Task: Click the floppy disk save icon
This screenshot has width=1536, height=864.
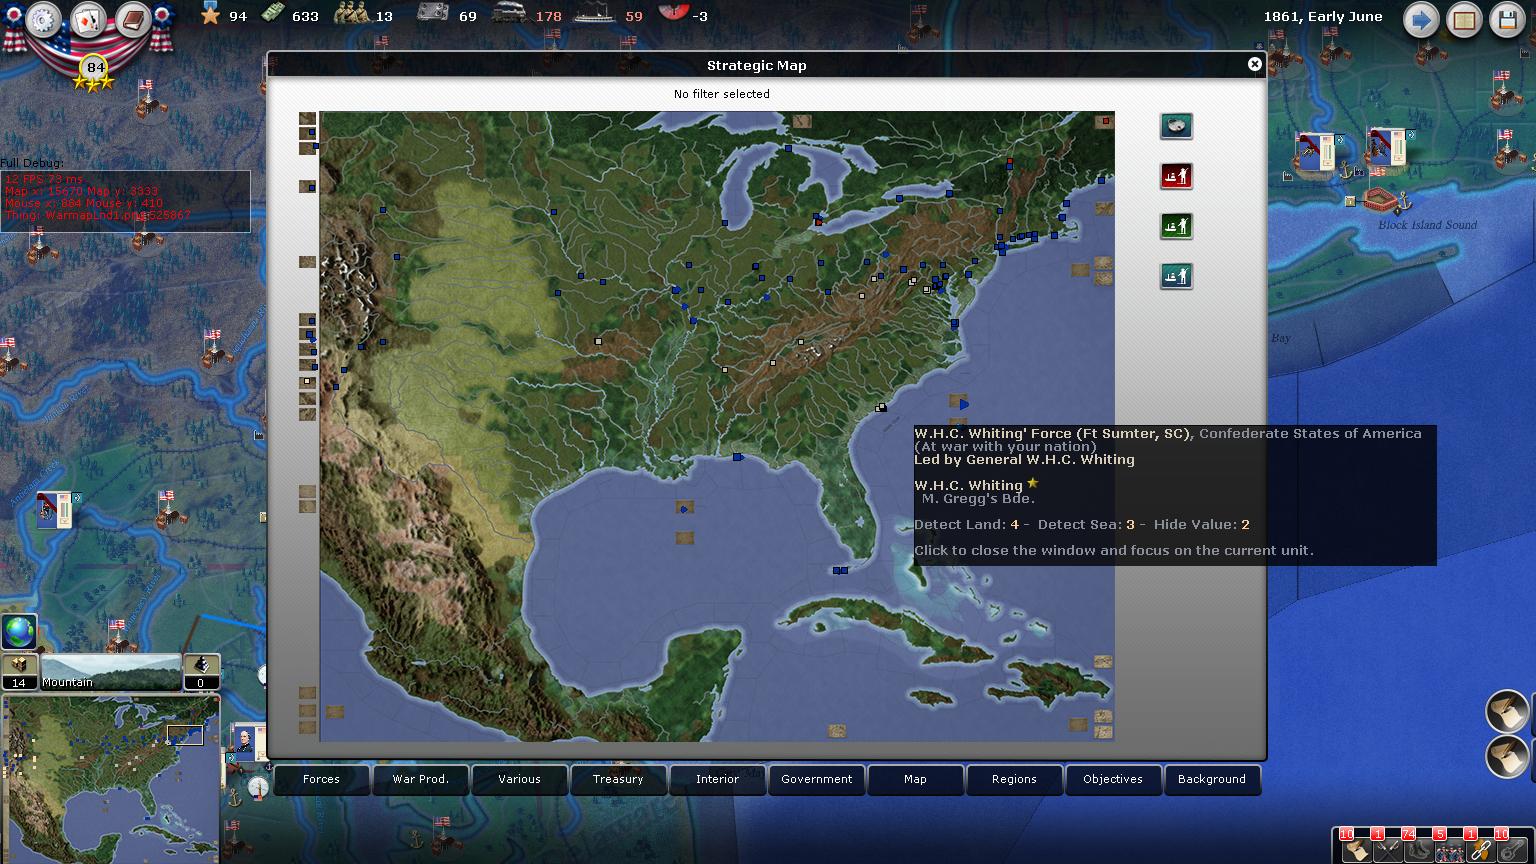Action: point(1507,20)
